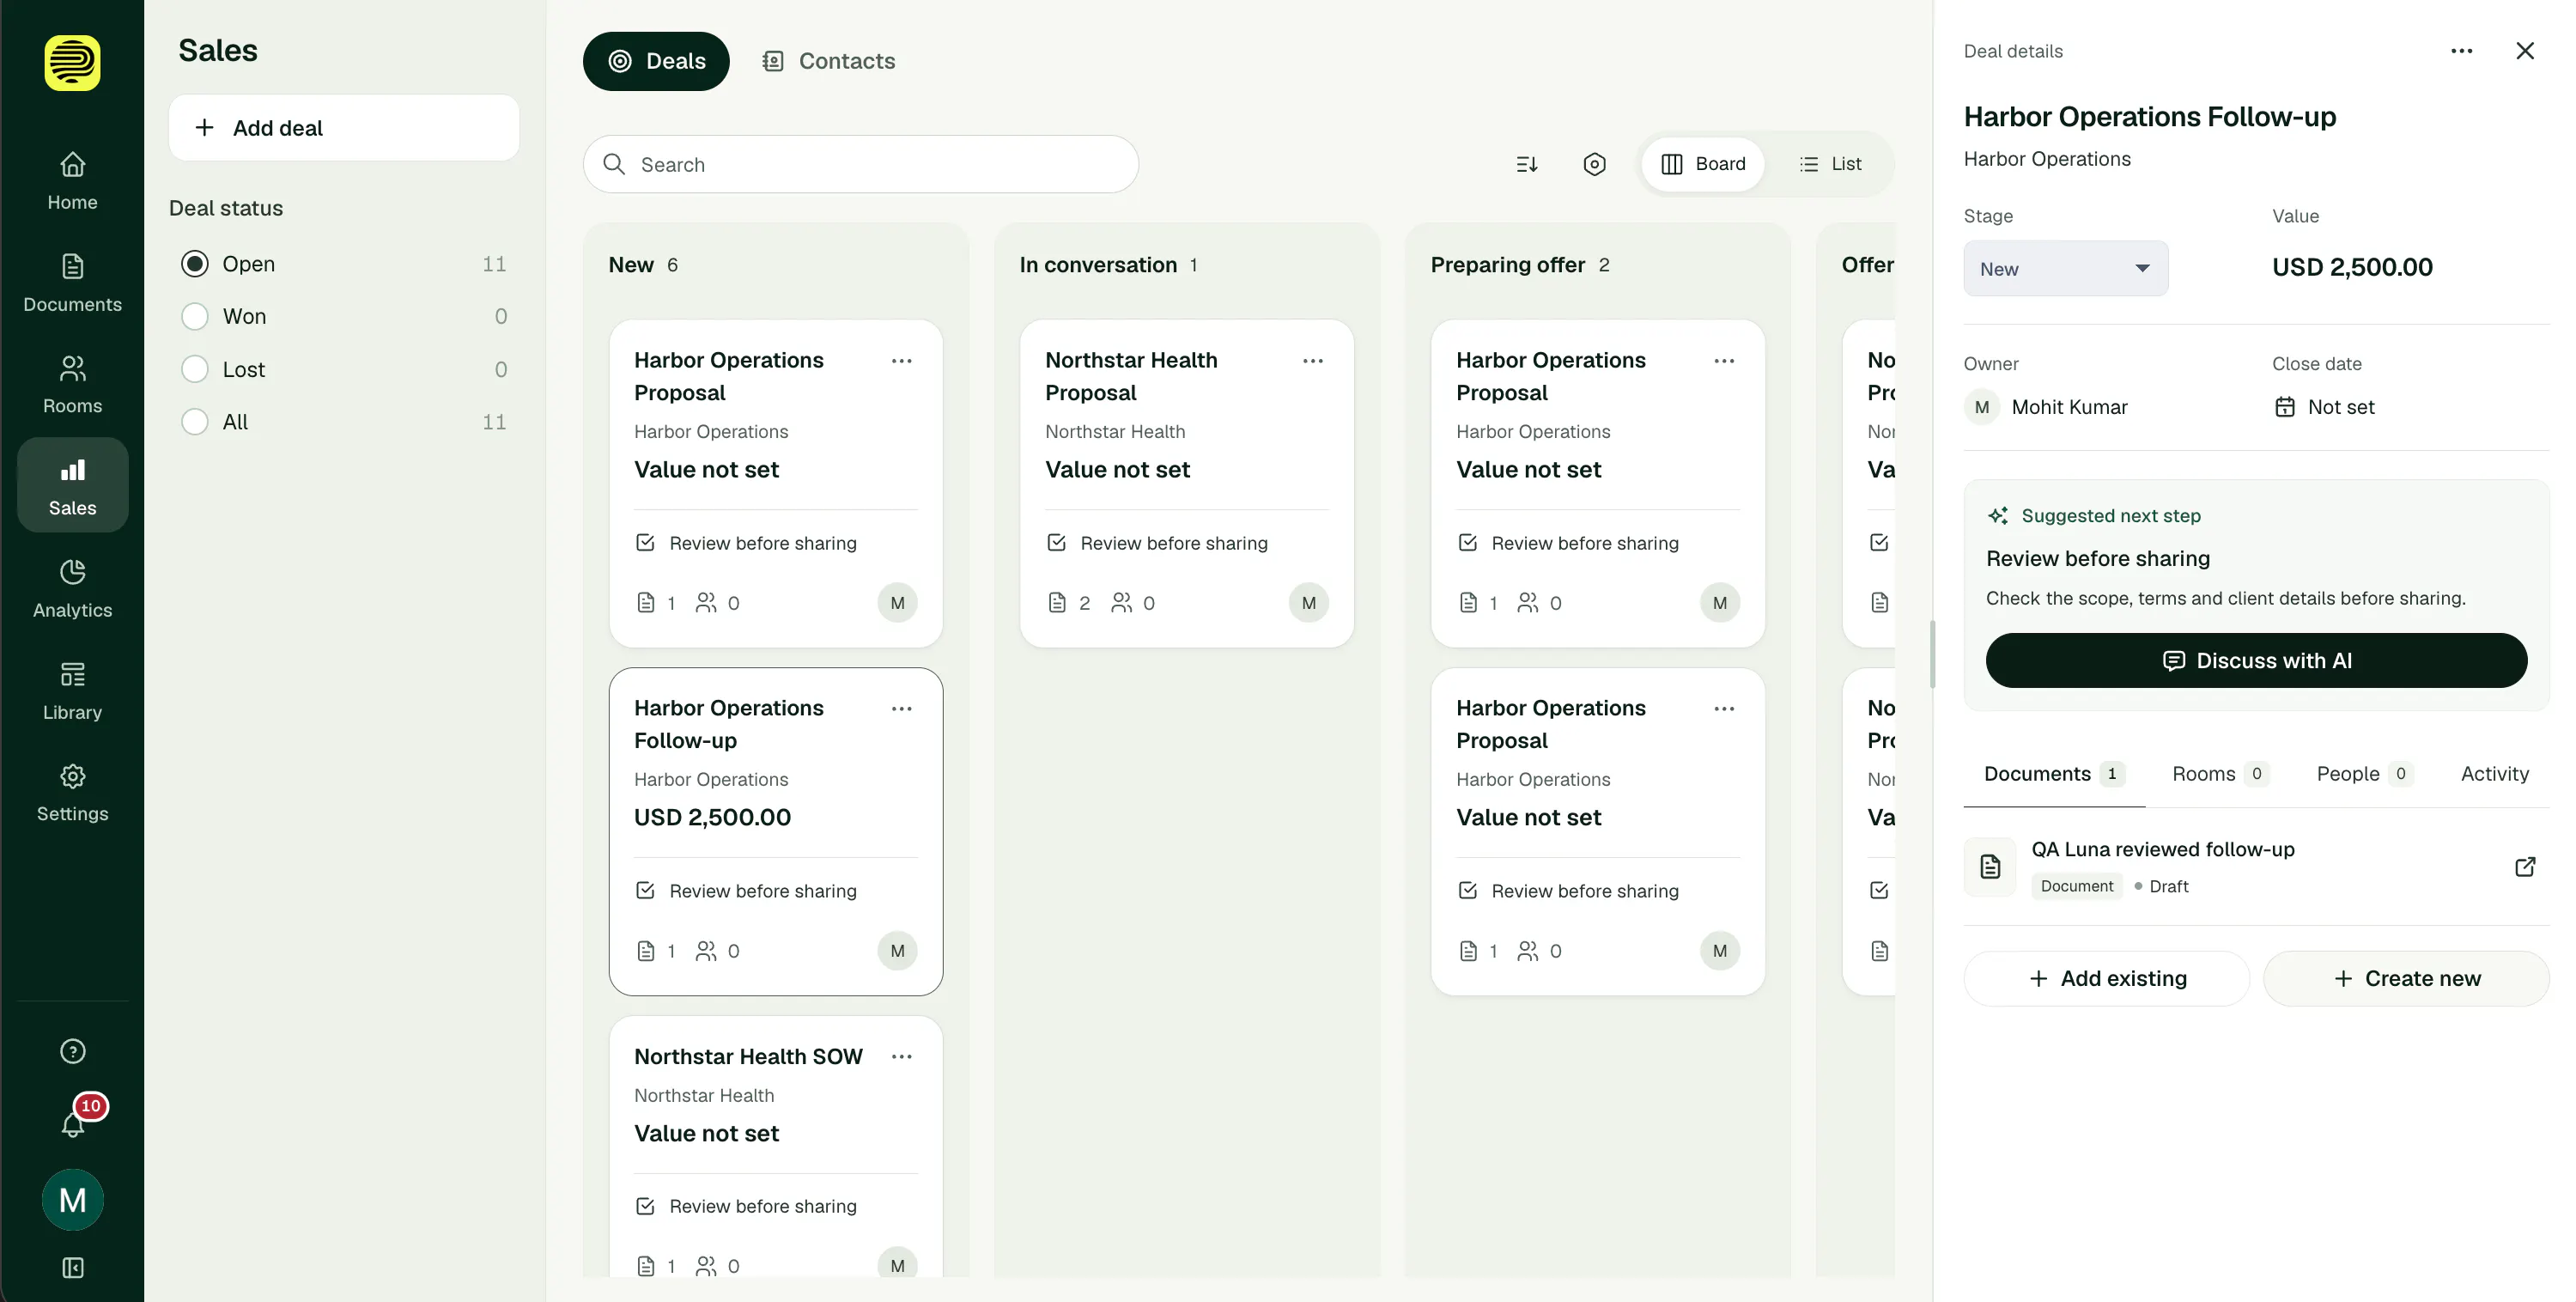Collapse the sidebar panel icon
Viewport: 2576px width, 1302px height.
[x=72, y=1267]
